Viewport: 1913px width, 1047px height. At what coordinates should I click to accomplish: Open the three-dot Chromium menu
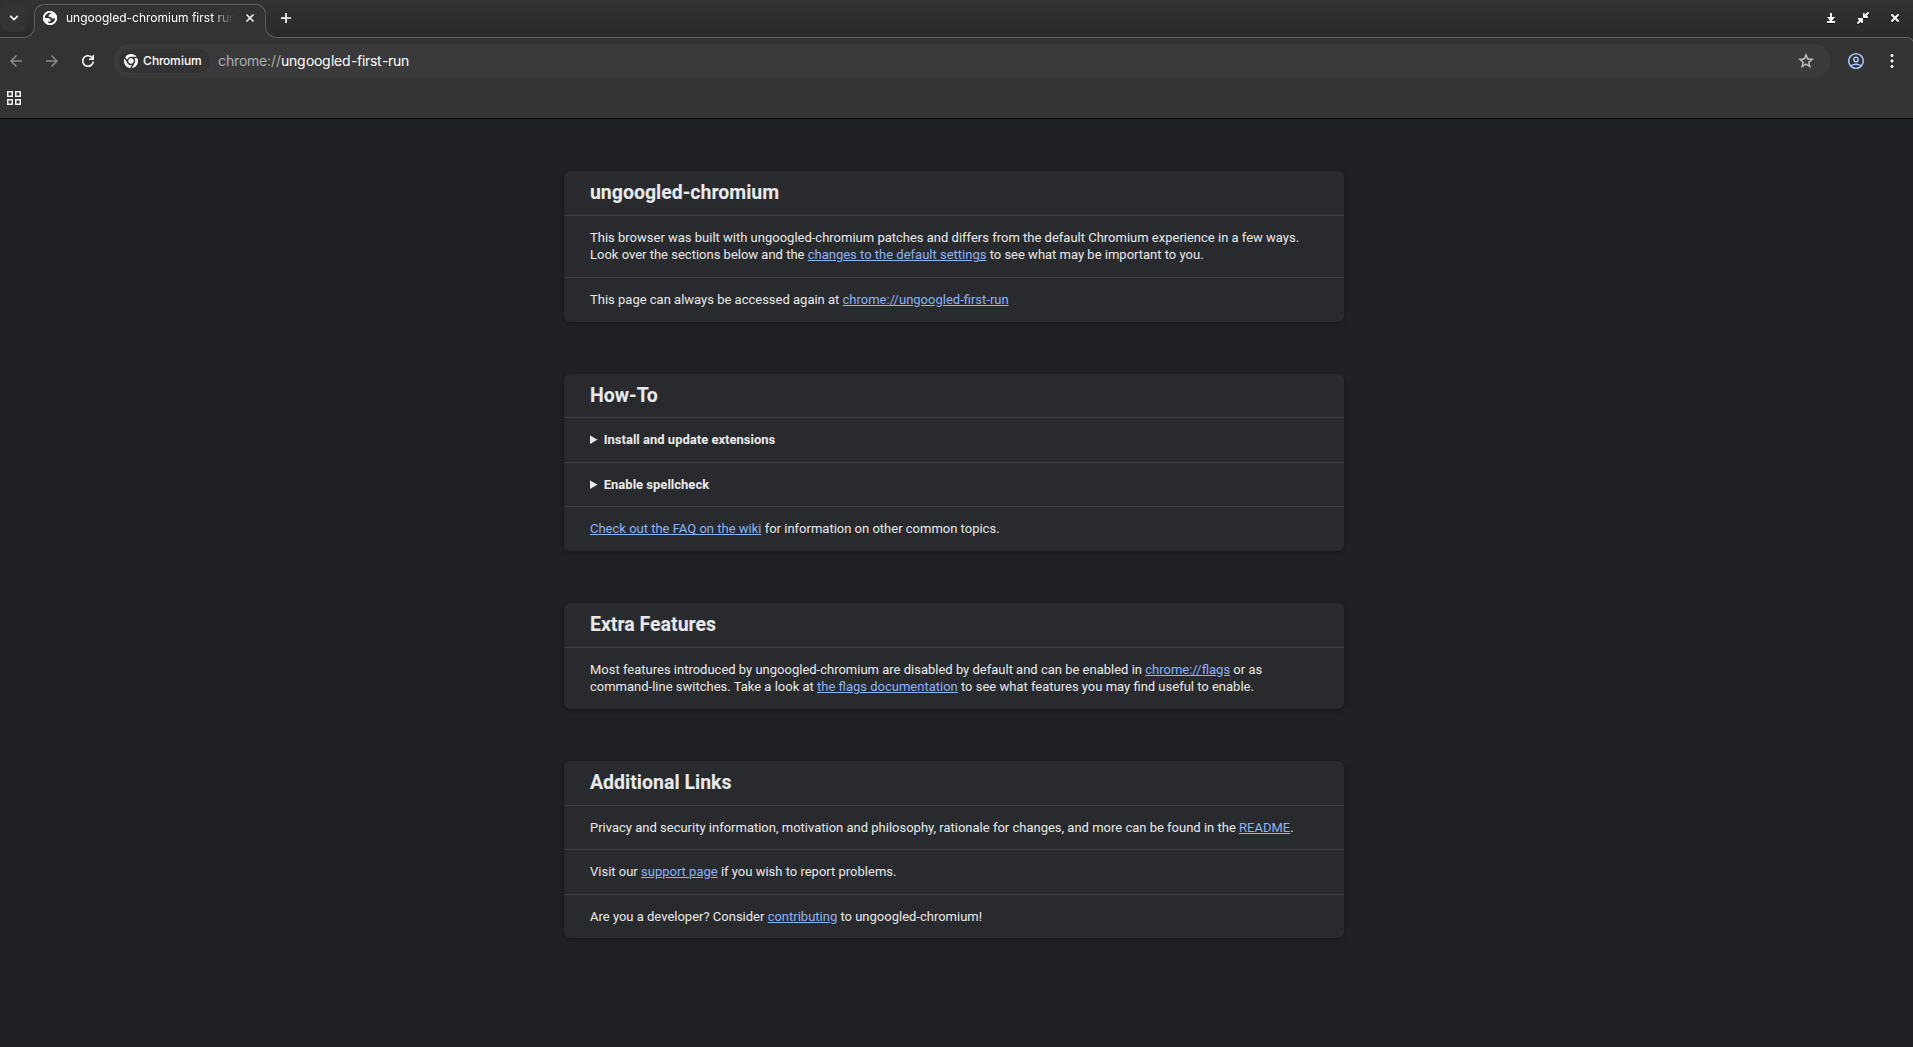coord(1891,61)
